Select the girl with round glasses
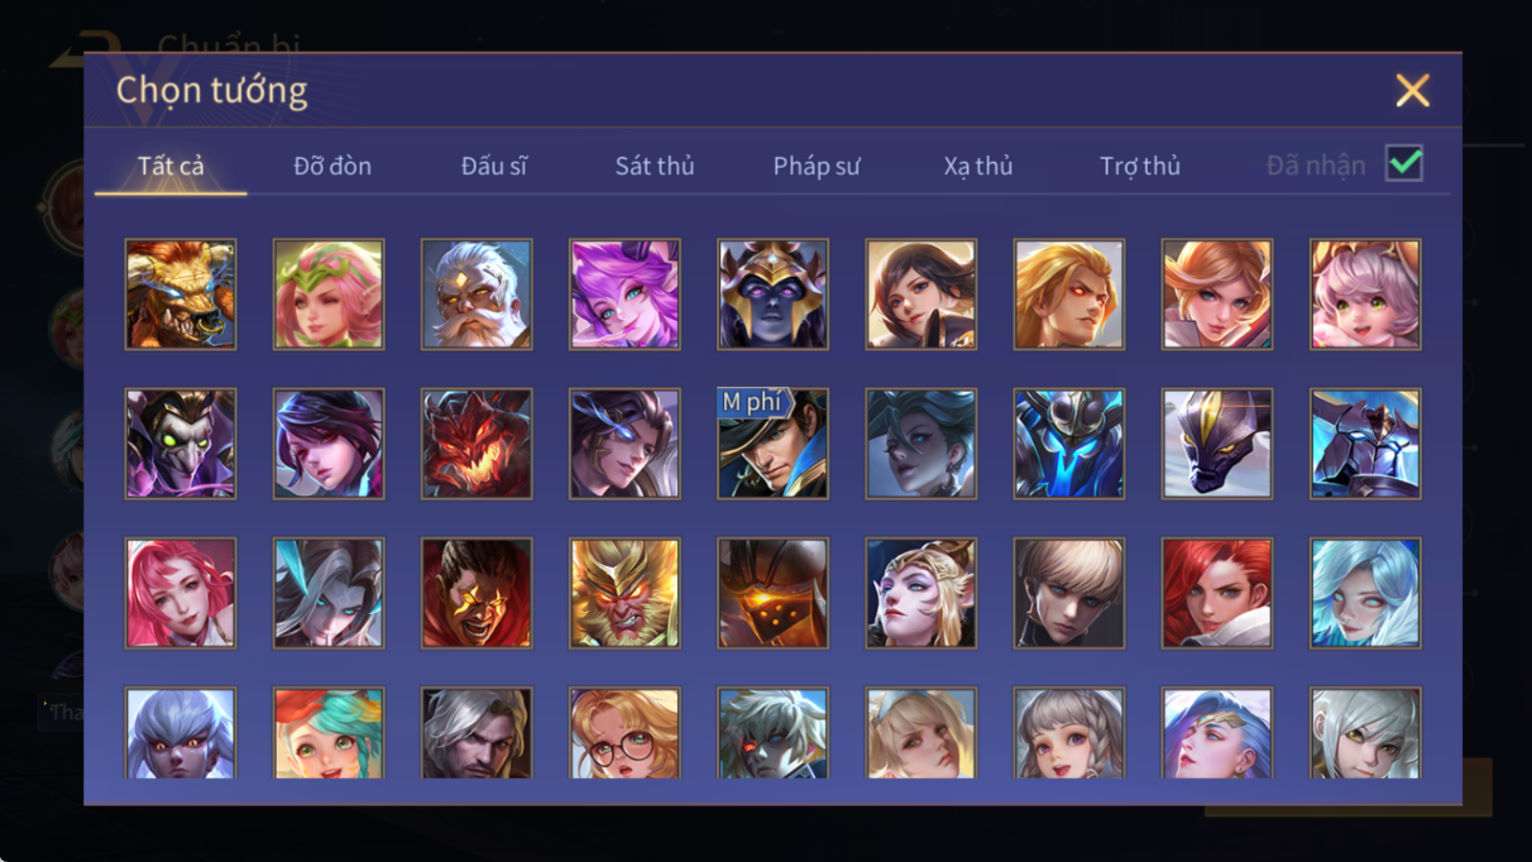The height and width of the screenshot is (862, 1532). click(625, 732)
